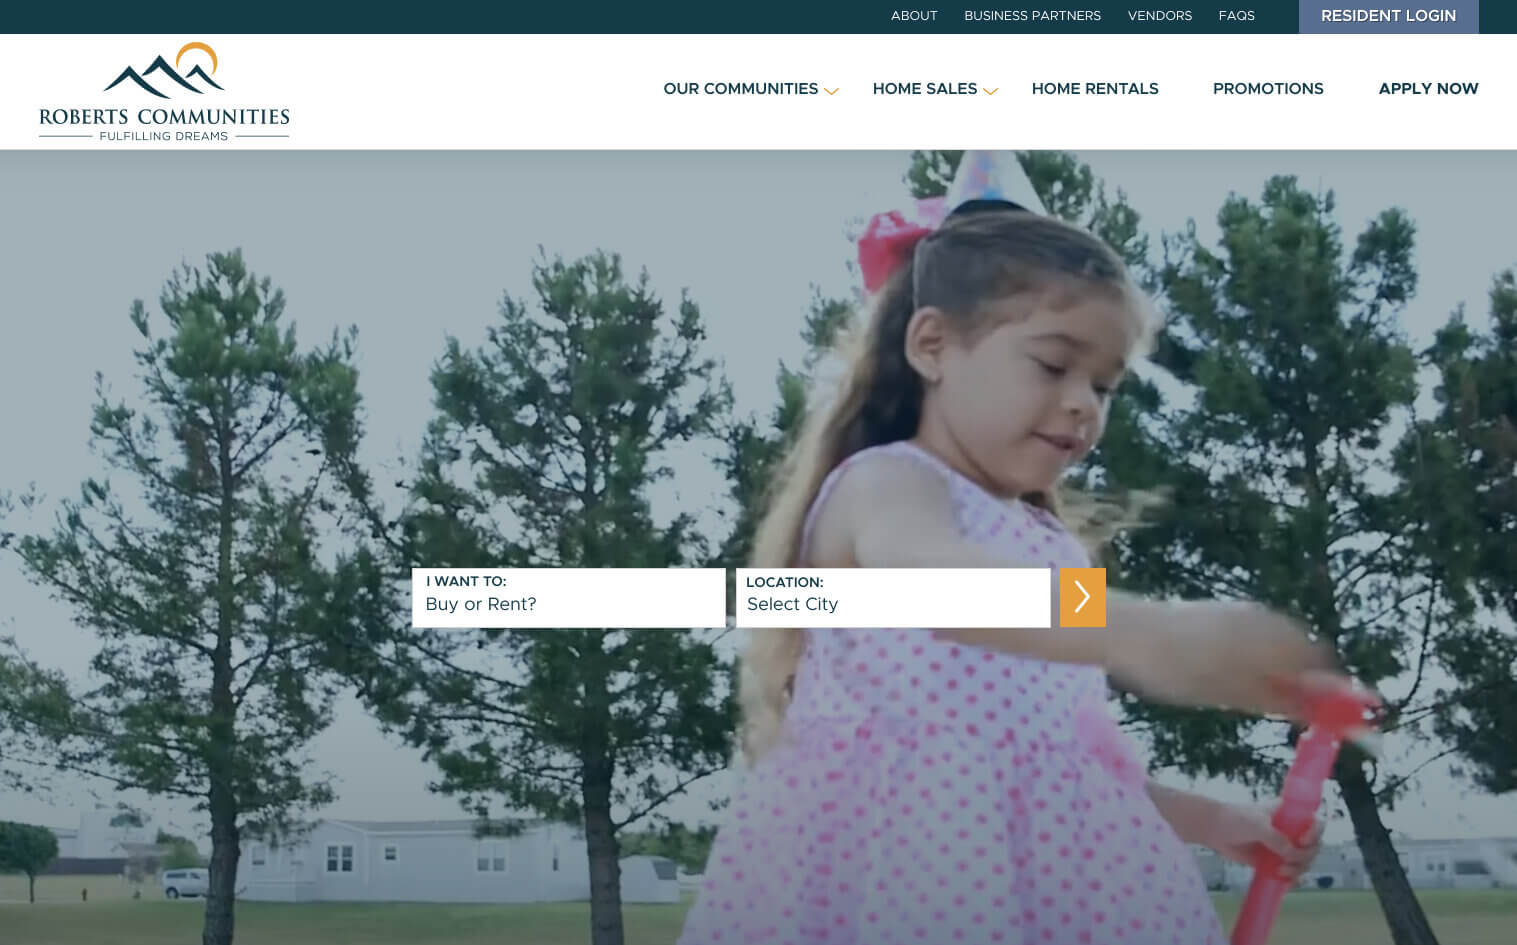Open the Buy or Rent dropdown
The height and width of the screenshot is (945, 1517).
568,598
